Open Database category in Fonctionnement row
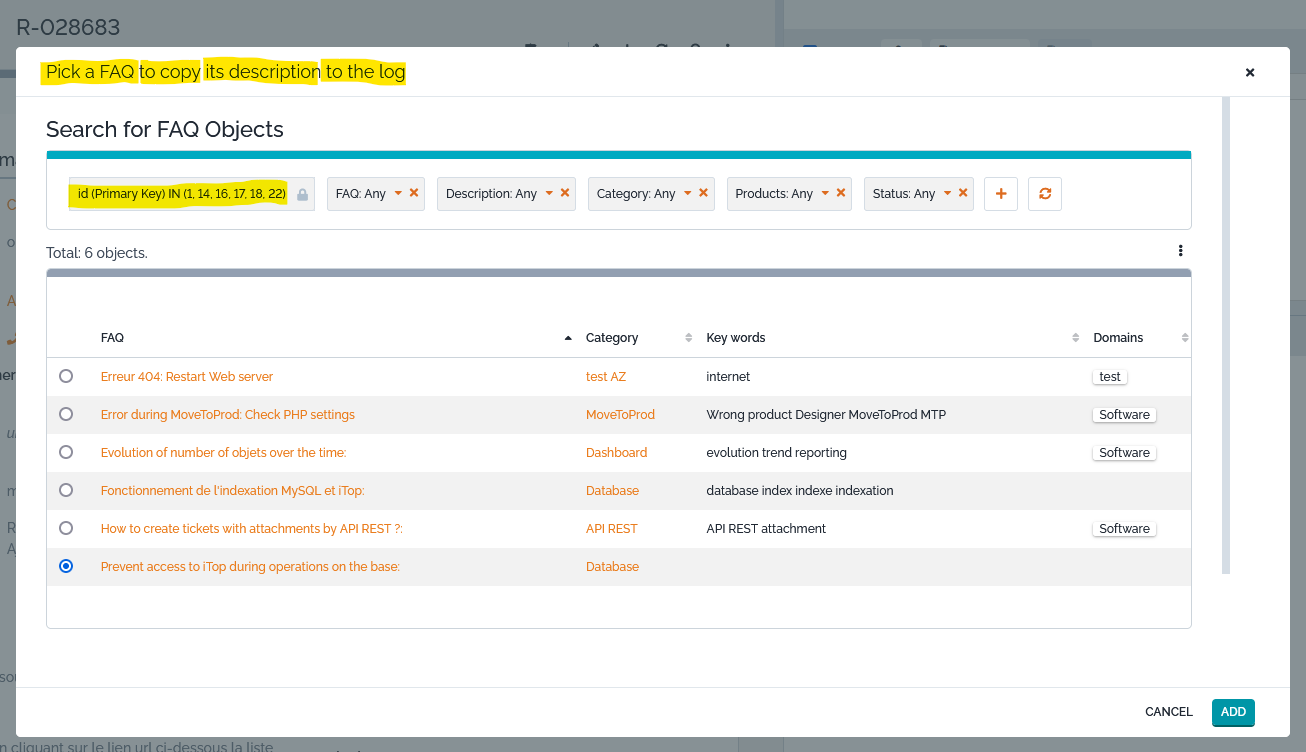This screenshot has height=752, width=1306. pos(612,491)
